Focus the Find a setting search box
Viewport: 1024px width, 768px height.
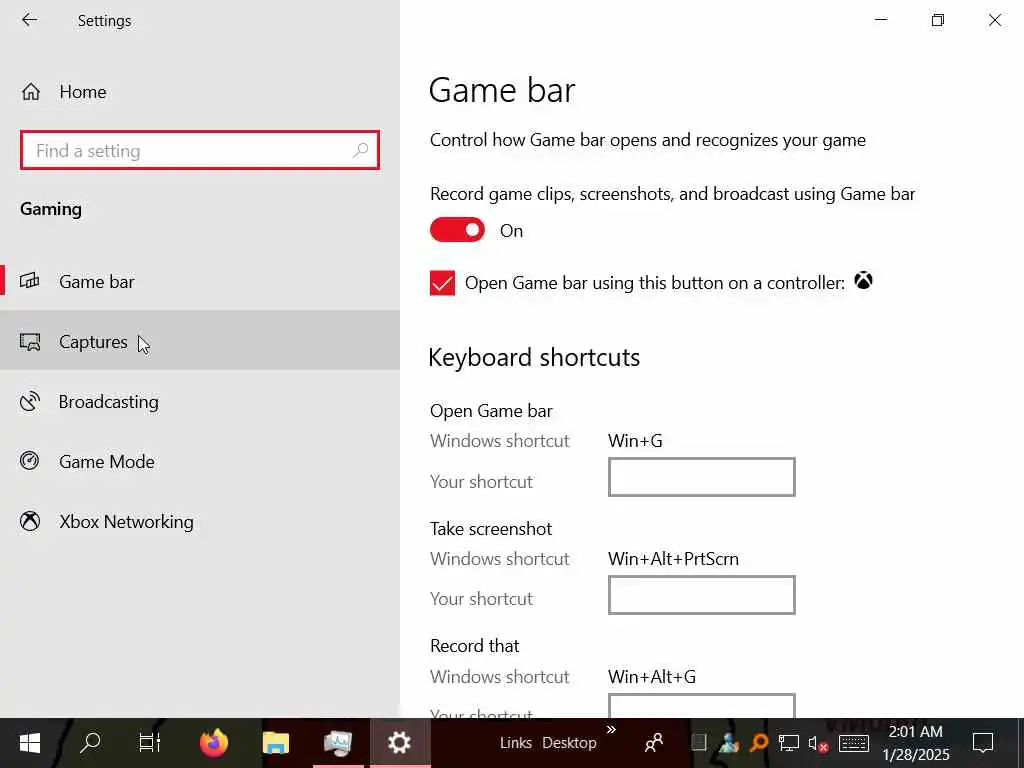click(x=200, y=151)
